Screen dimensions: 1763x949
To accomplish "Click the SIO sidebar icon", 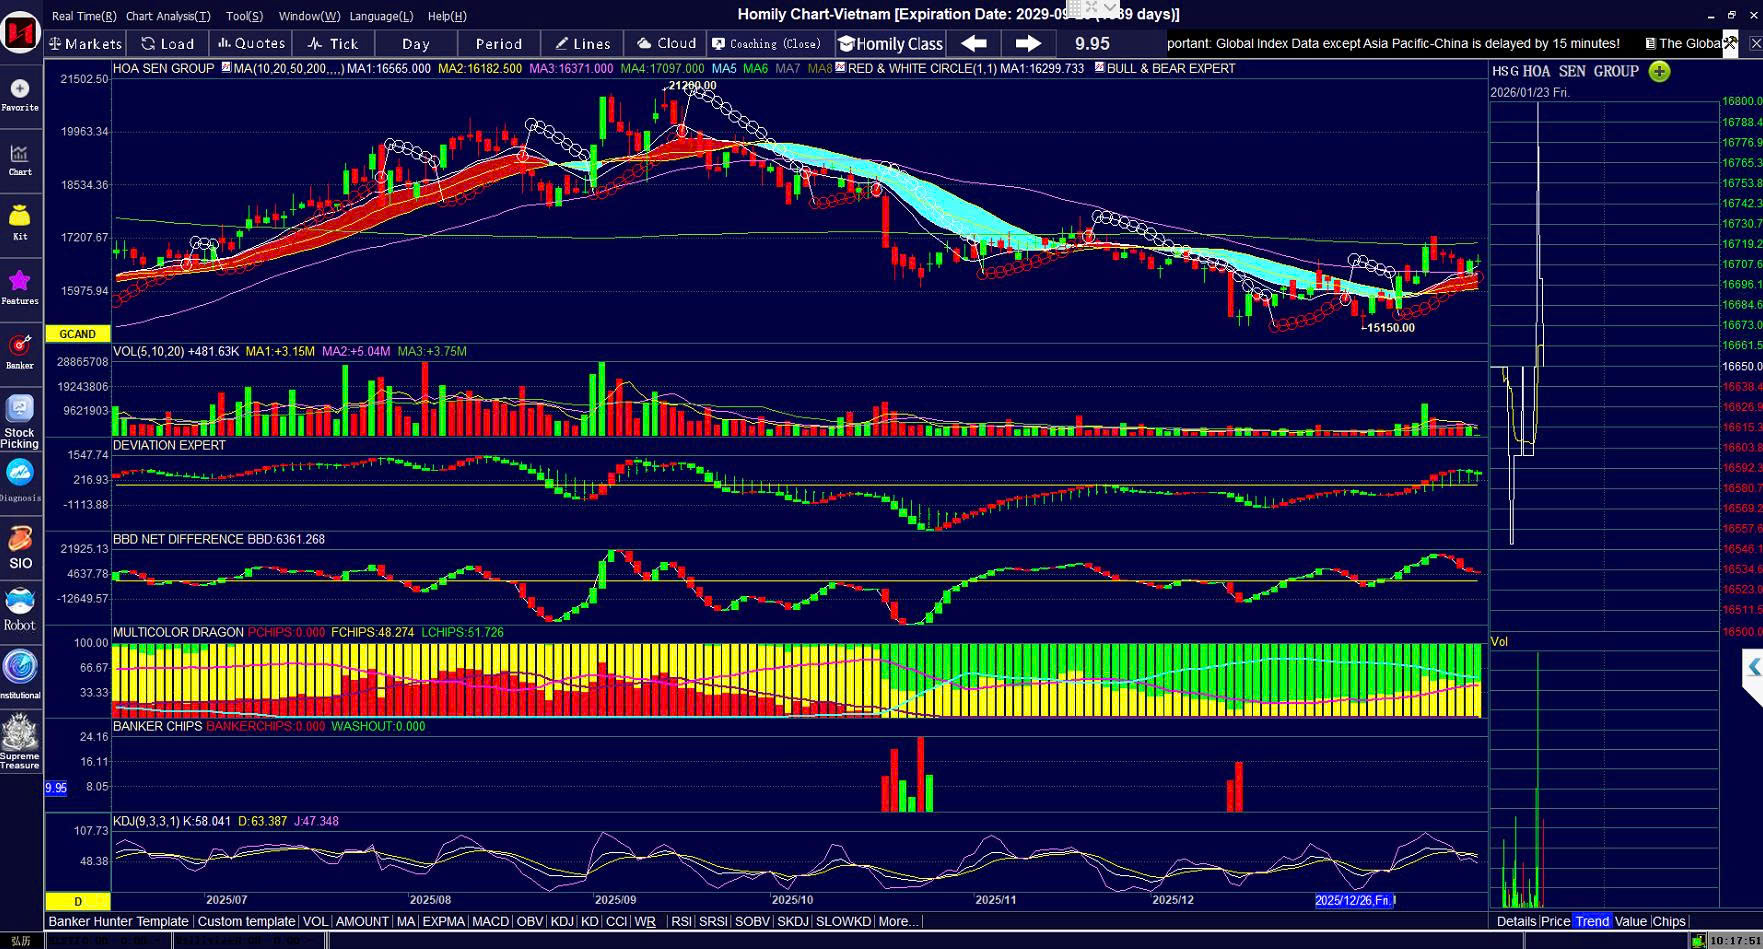I will pos(20,547).
